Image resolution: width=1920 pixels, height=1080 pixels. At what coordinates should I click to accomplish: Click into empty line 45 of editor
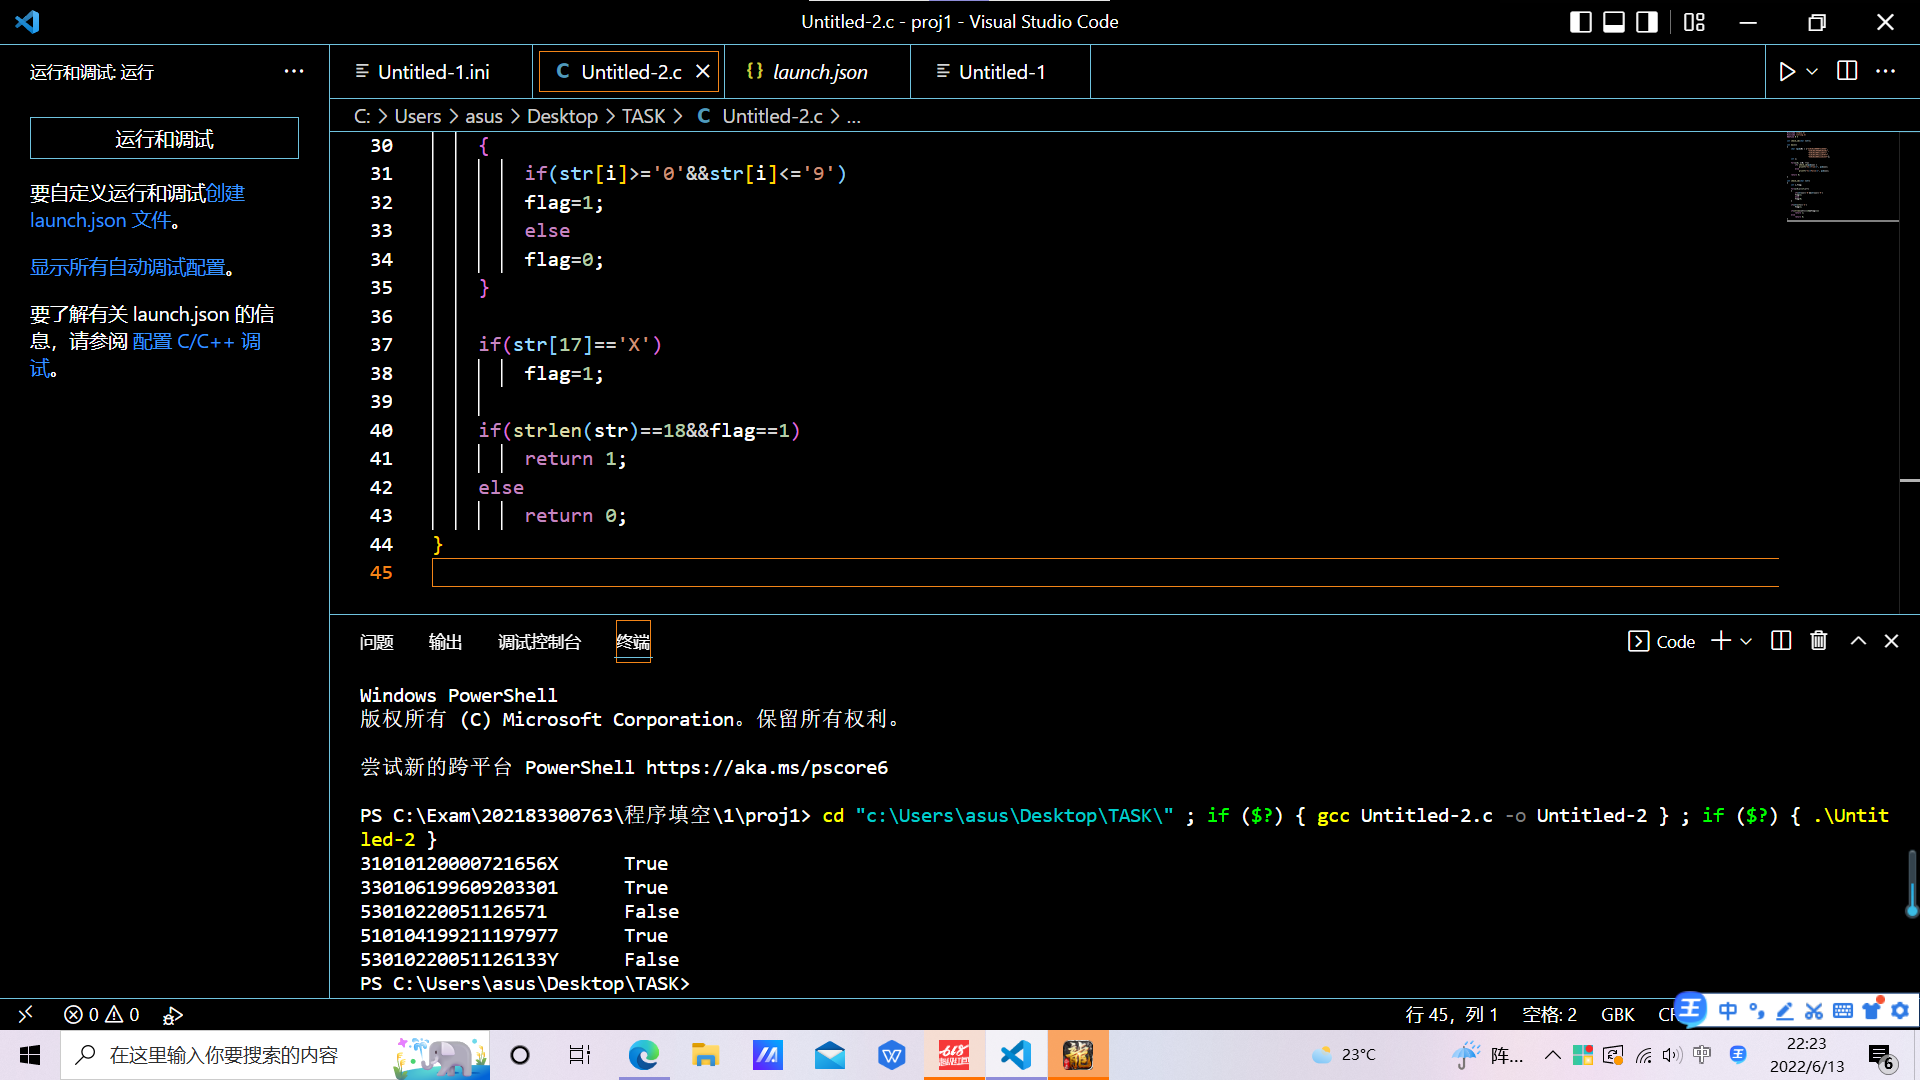[x=1105, y=572]
